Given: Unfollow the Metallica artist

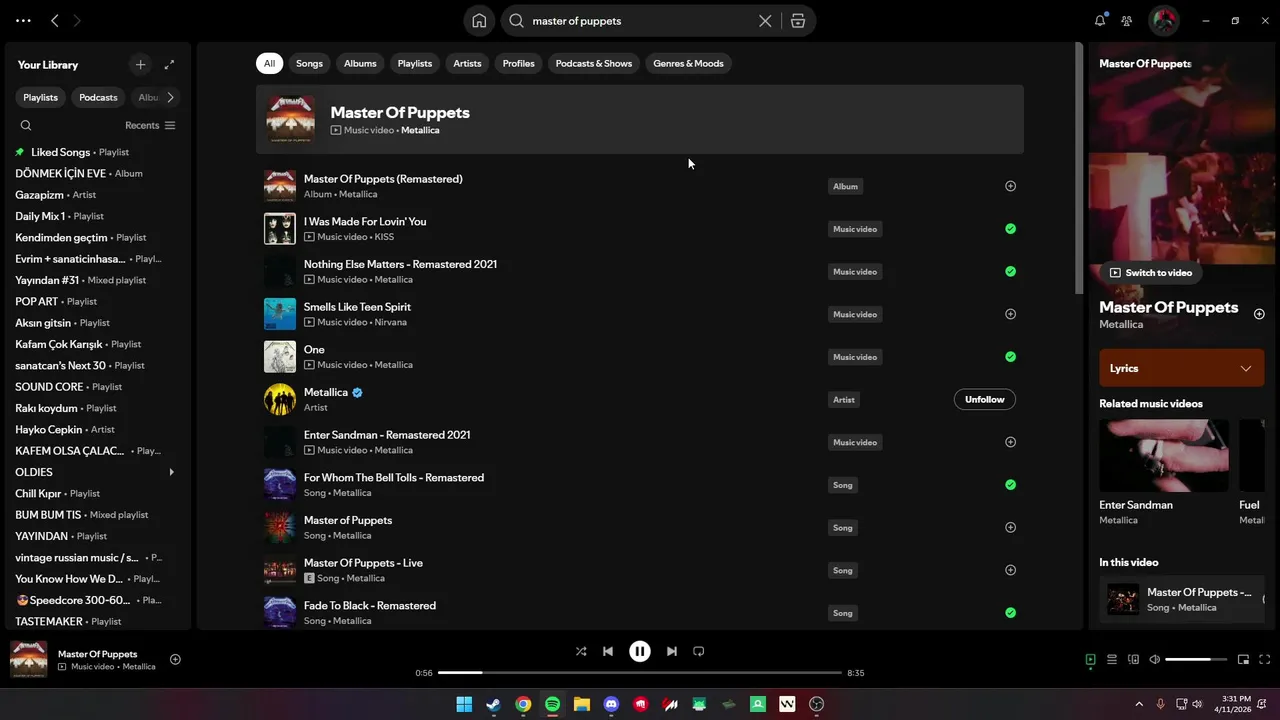Looking at the screenshot, I should (x=985, y=399).
